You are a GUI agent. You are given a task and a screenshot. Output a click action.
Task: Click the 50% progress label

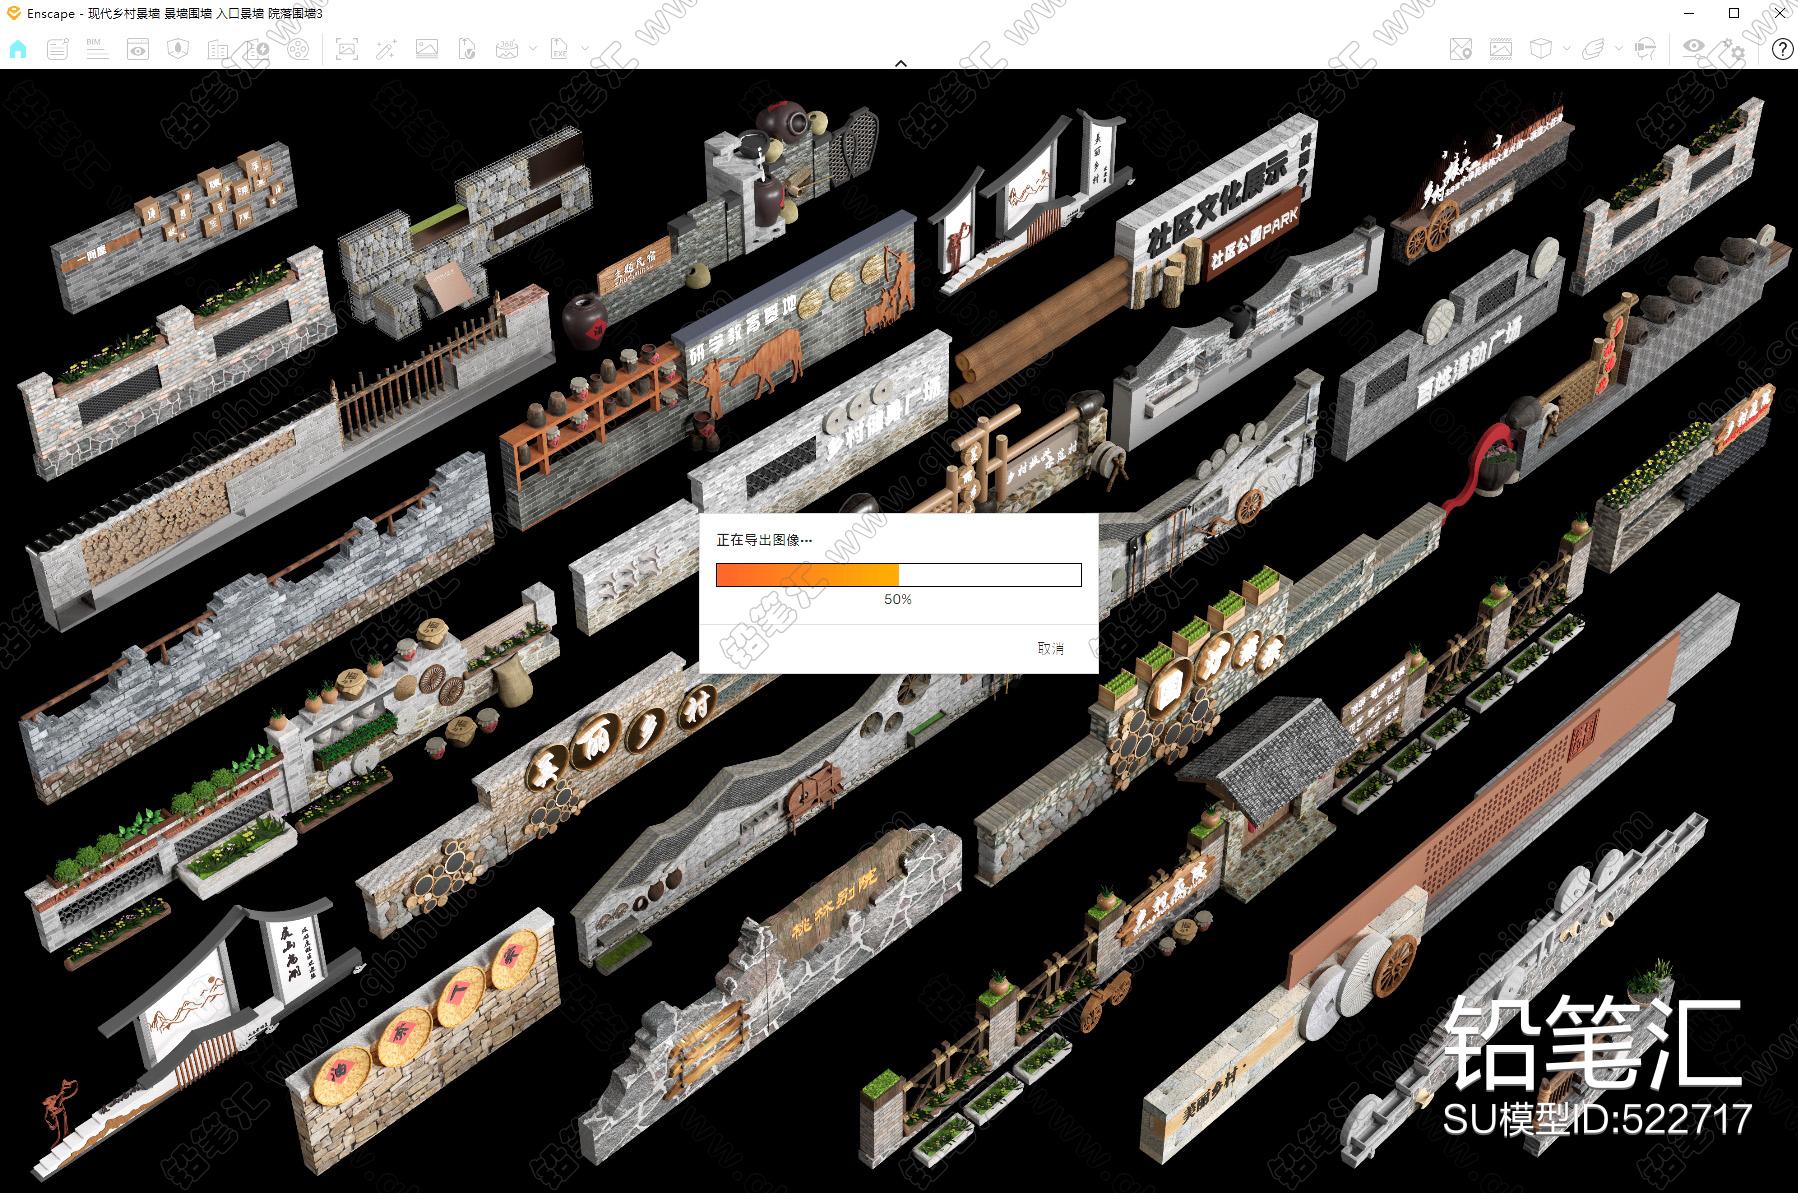[898, 599]
